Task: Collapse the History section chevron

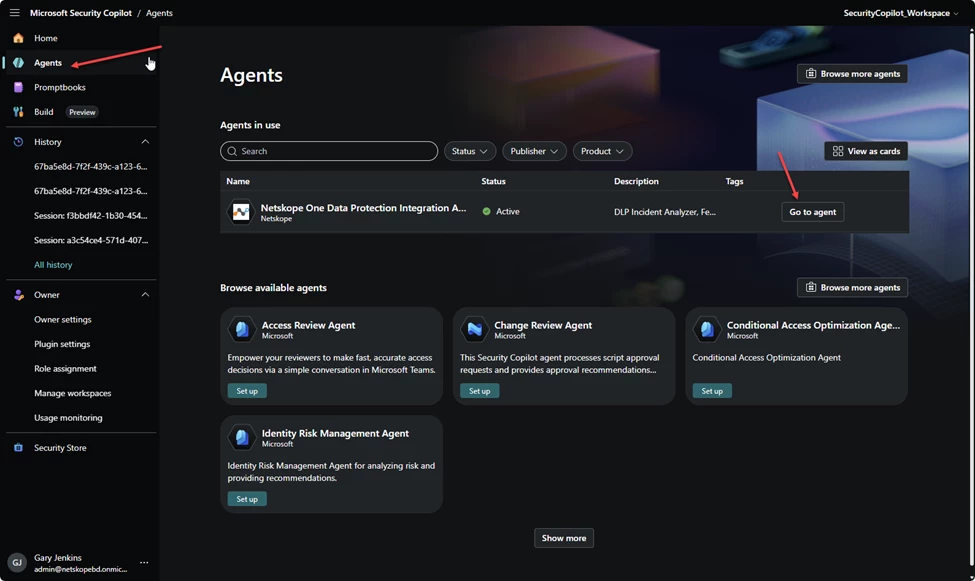Action: (145, 142)
